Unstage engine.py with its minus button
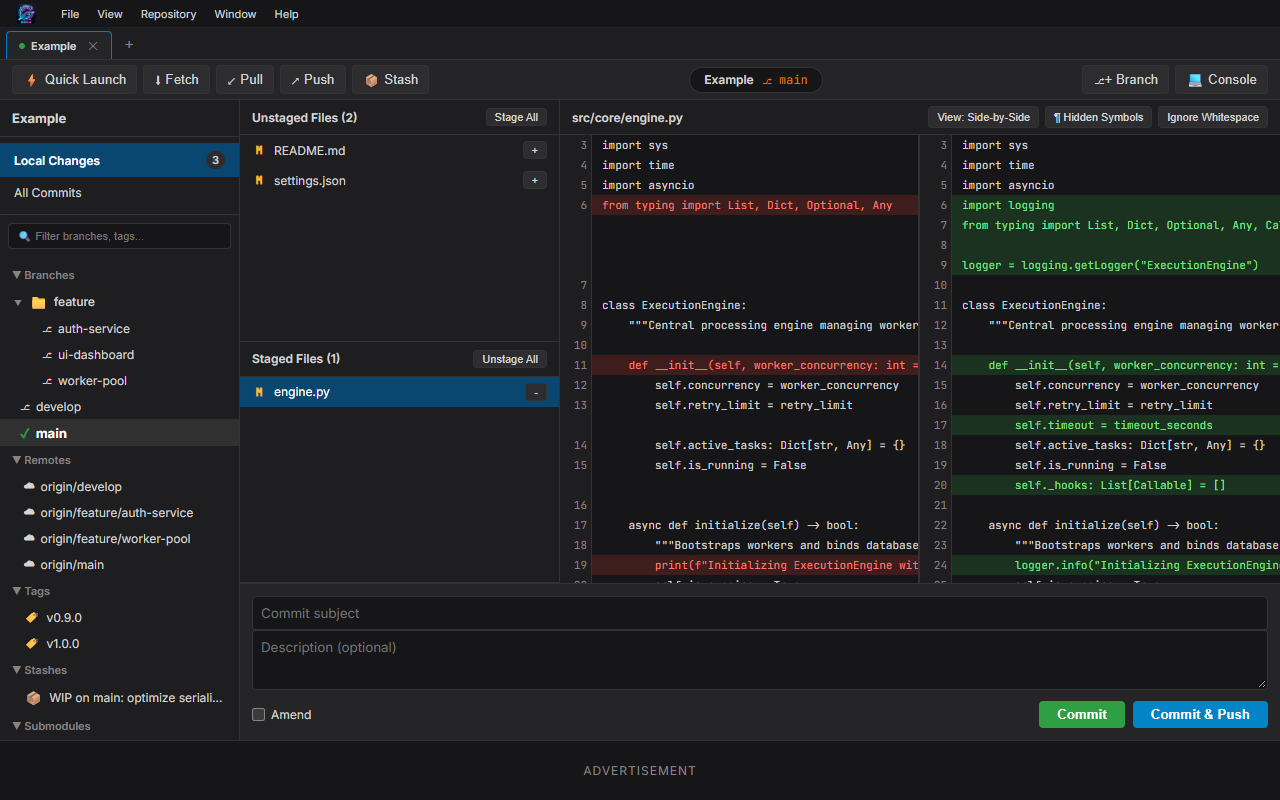Image resolution: width=1280 pixels, height=800 pixels. click(x=536, y=392)
